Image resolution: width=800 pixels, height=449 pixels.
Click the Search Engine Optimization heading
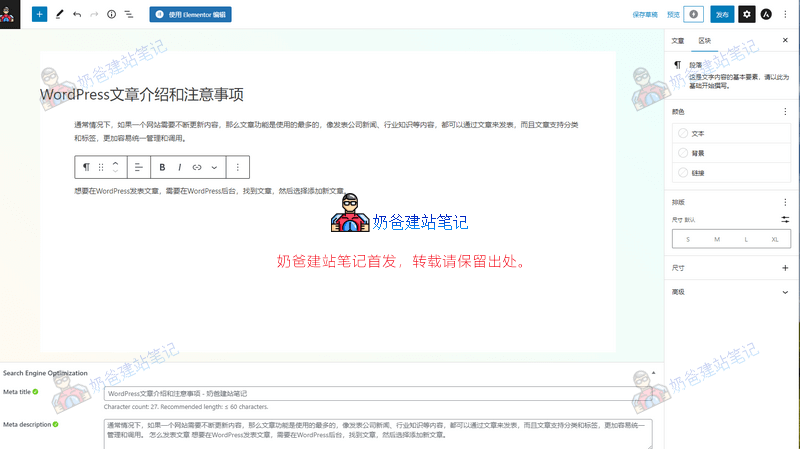[45, 373]
